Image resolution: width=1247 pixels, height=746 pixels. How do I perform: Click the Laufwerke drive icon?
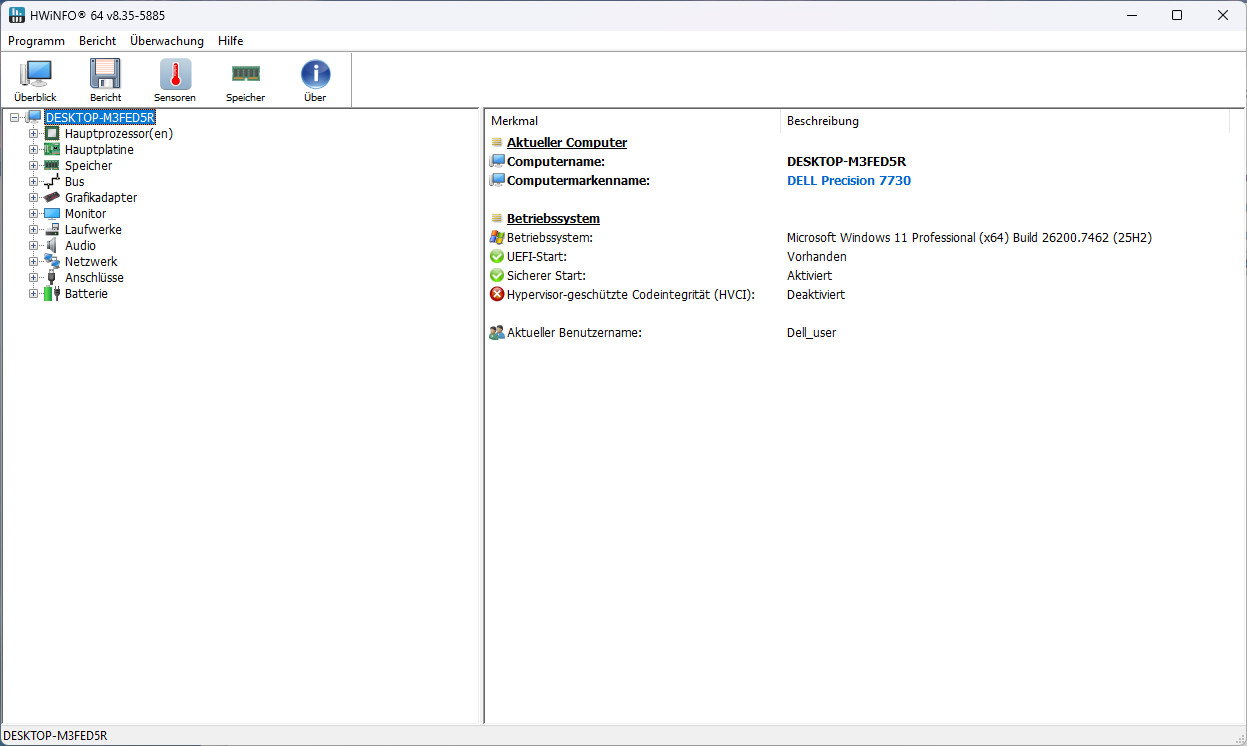click(x=52, y=230)
